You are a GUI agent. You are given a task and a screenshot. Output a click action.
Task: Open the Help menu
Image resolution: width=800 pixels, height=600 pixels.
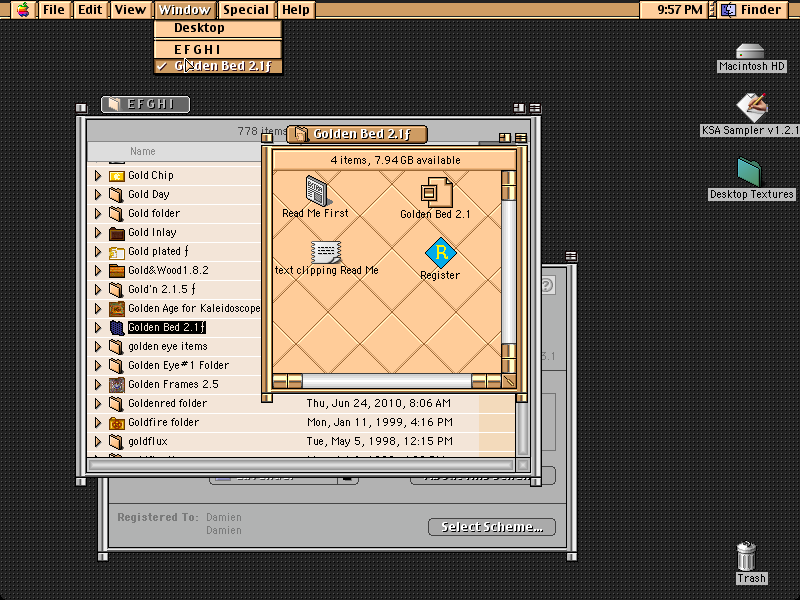pyautogui.click(x=296, y=10)
